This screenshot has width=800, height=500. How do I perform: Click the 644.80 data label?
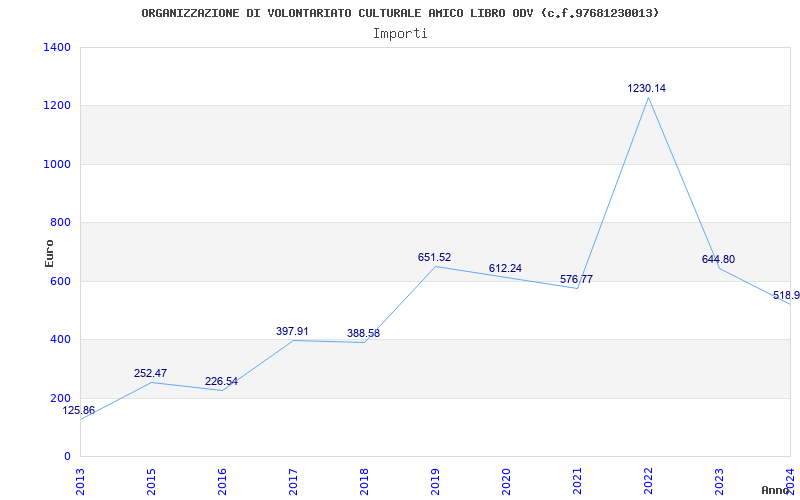click(x=718, y=259)
